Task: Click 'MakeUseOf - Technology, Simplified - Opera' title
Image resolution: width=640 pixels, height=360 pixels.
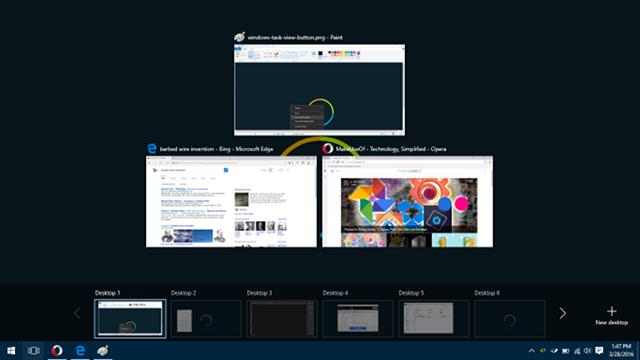Action: (391, 149)
